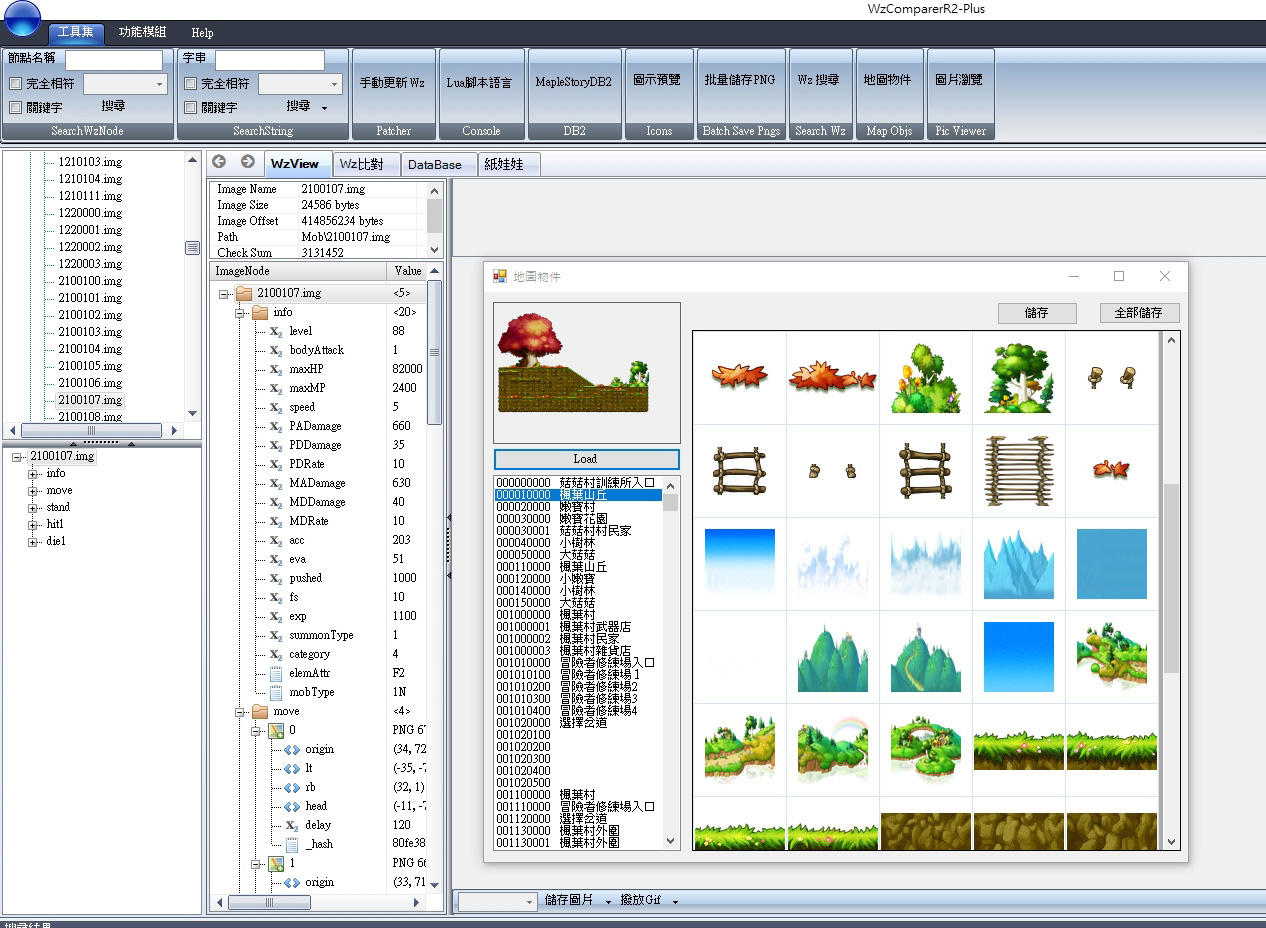Click the PNG image icon of node 0

click(x=277, y=730)
